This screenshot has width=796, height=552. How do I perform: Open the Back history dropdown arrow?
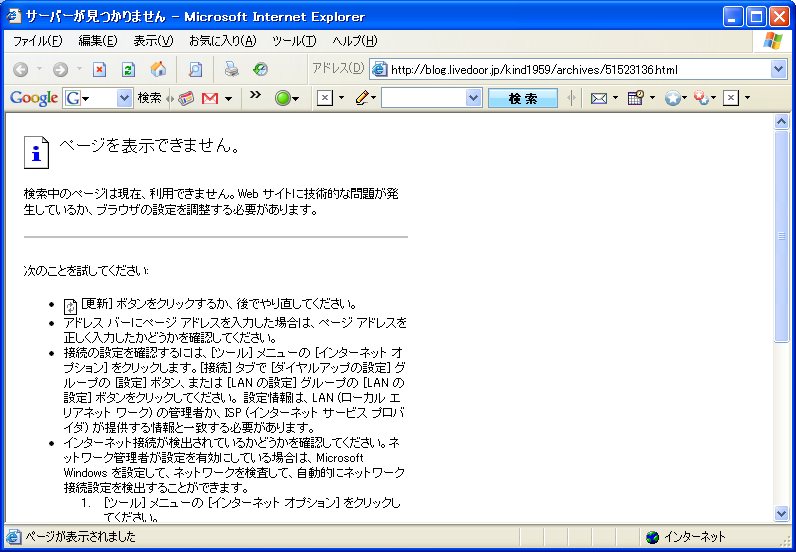pyautogui.click(x=39, y=69)
